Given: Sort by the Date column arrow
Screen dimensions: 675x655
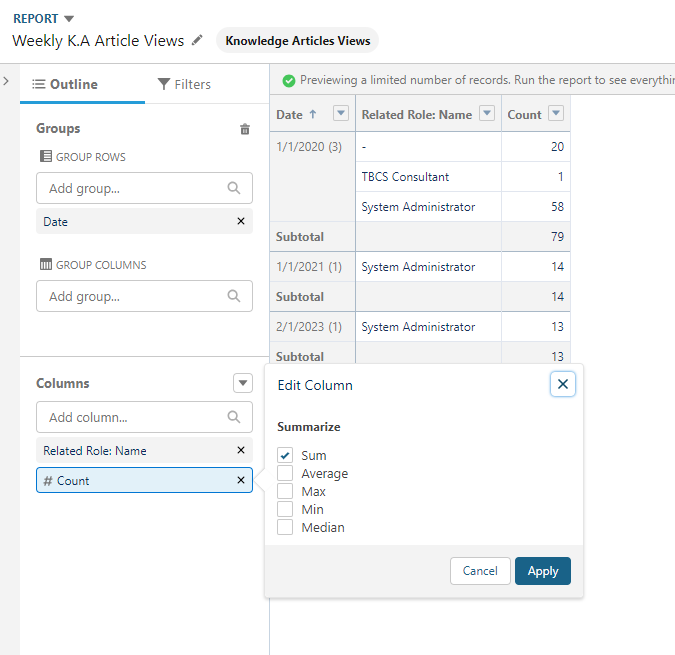Looking at the screenshot, I should click(313, 114).
